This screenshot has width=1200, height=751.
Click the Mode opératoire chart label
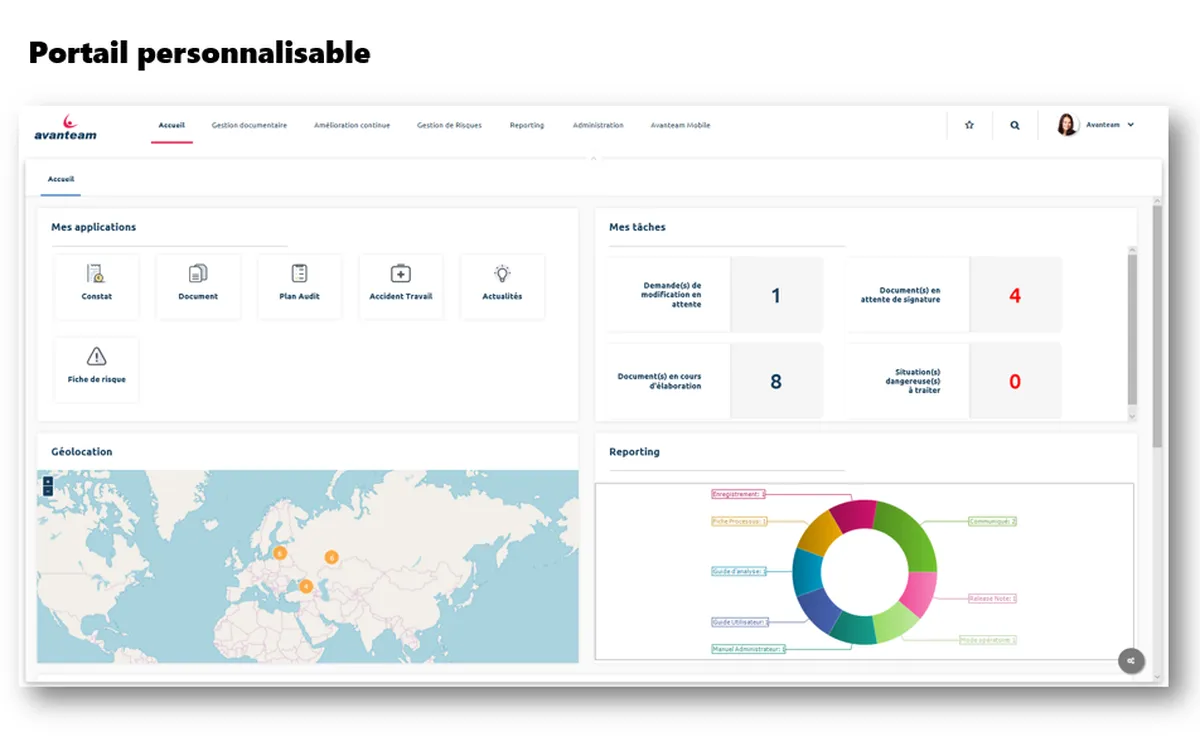coord(988,639)
